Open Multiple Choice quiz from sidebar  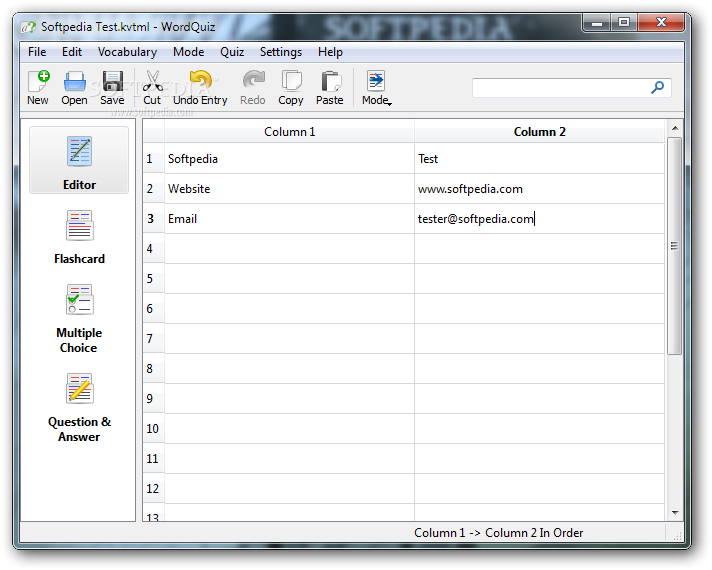tap(79, 319)
